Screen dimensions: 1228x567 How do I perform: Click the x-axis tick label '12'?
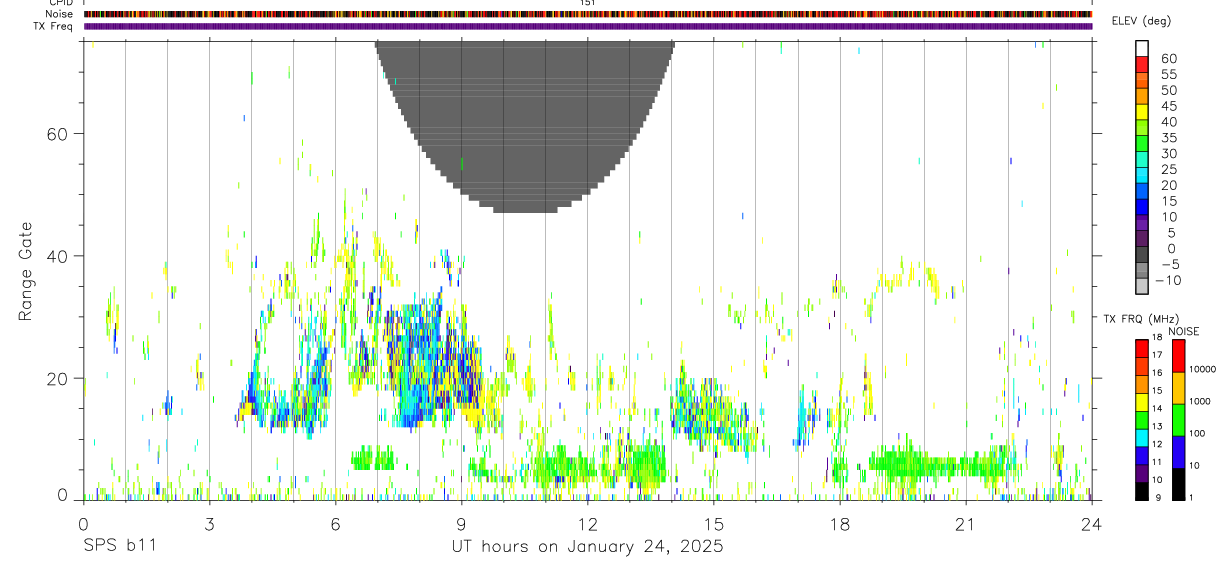tap(587, 523)
